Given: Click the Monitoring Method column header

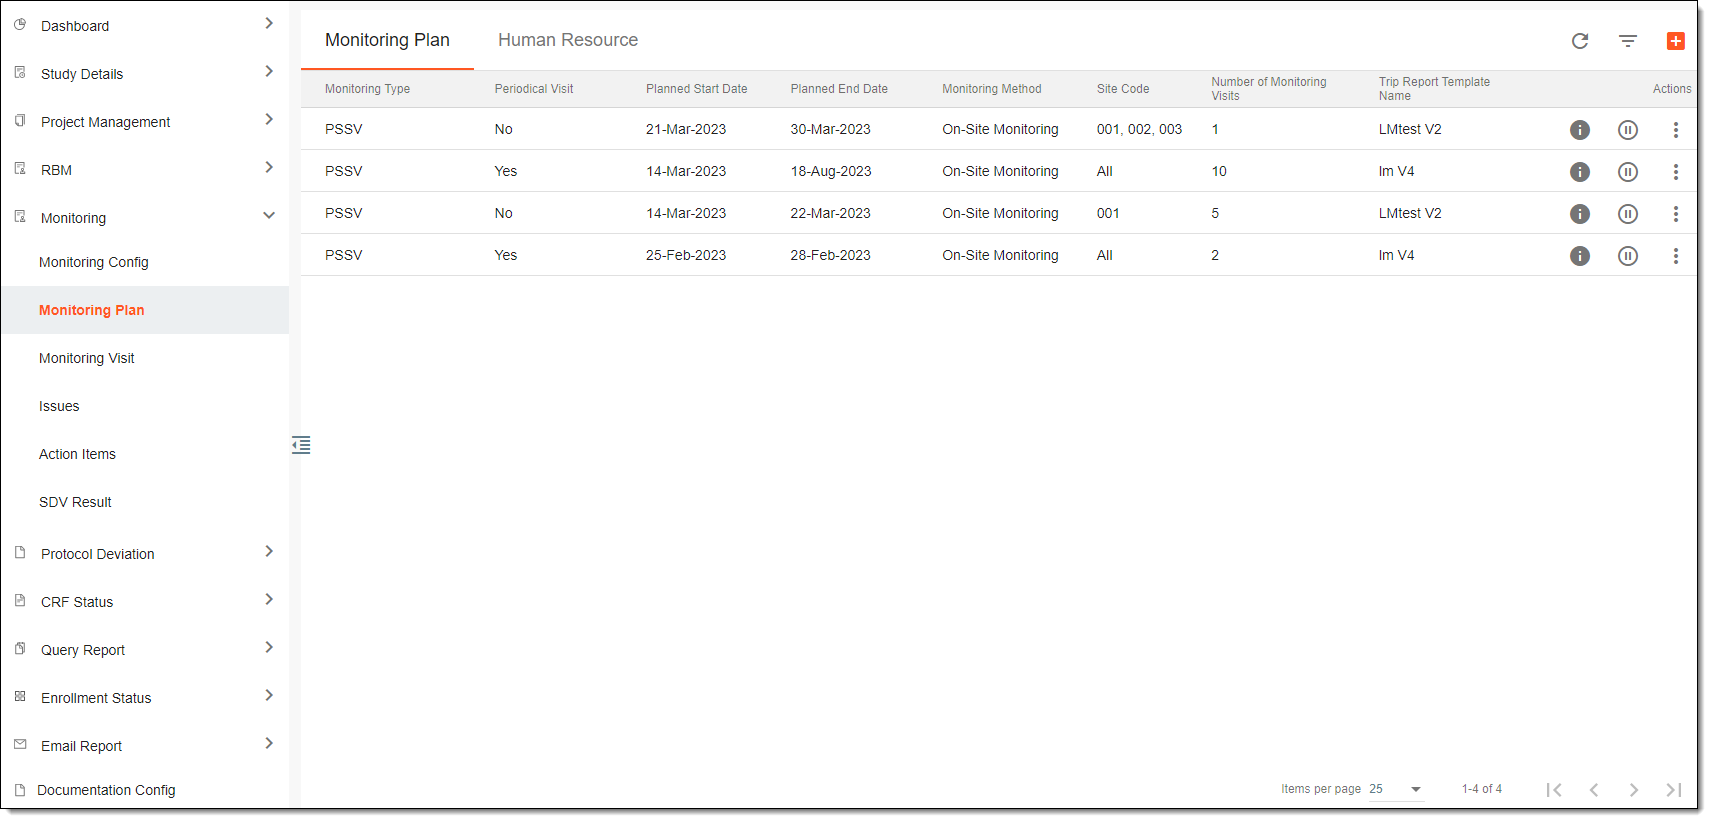Looking at the screenshot, I should tap(992, 89).
